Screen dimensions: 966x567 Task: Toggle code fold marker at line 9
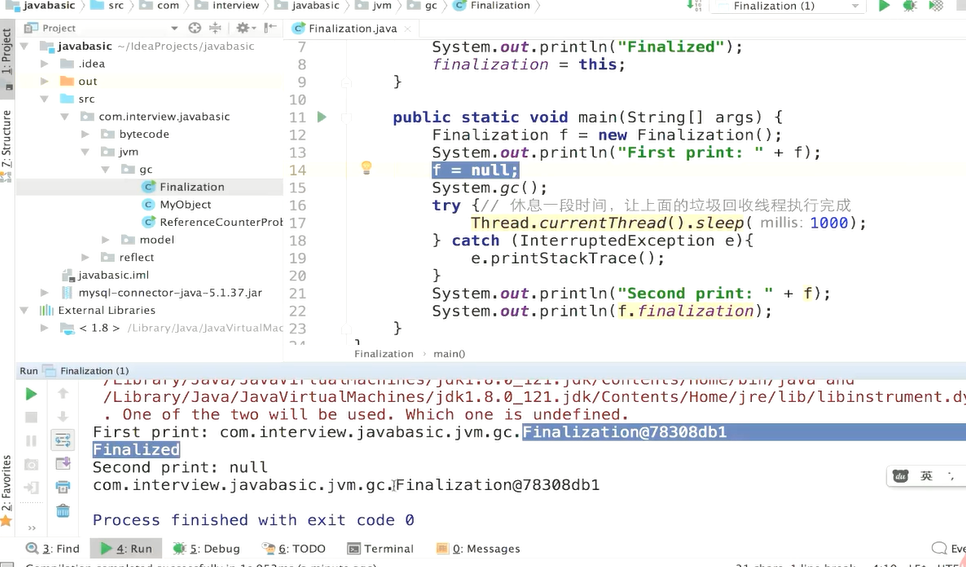click(x=346, y=82)
